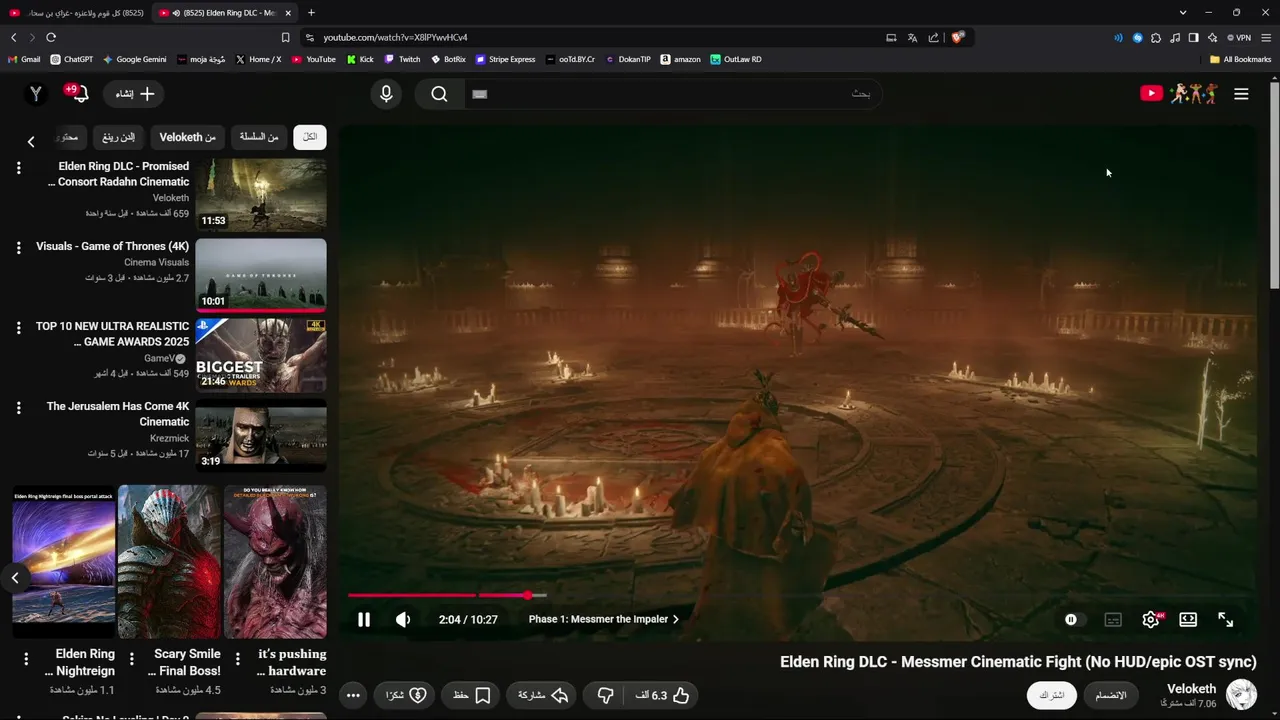The image size is (1280, 720).
Task: Open Visuals - Game of Thrones (4K) title
Action: click(113, 246)
